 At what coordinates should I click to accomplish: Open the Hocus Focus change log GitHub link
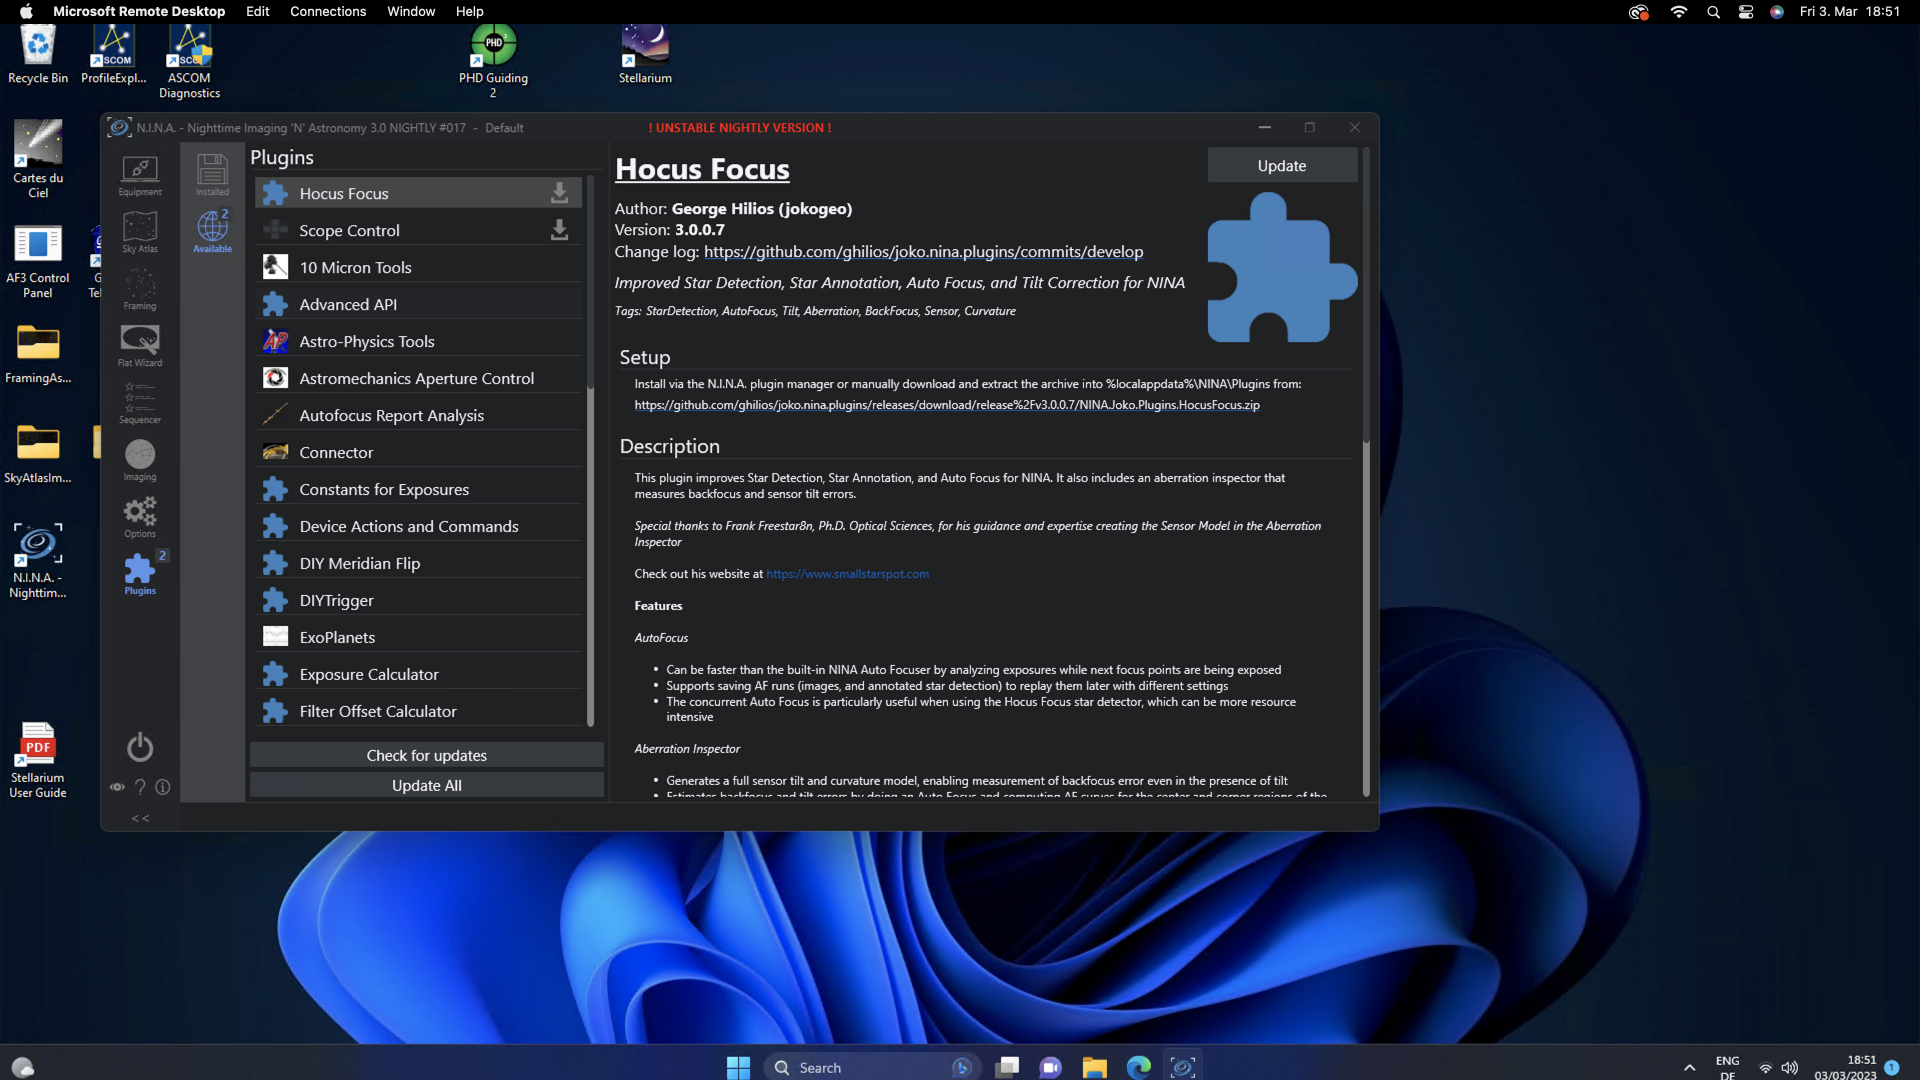(923, 252)
